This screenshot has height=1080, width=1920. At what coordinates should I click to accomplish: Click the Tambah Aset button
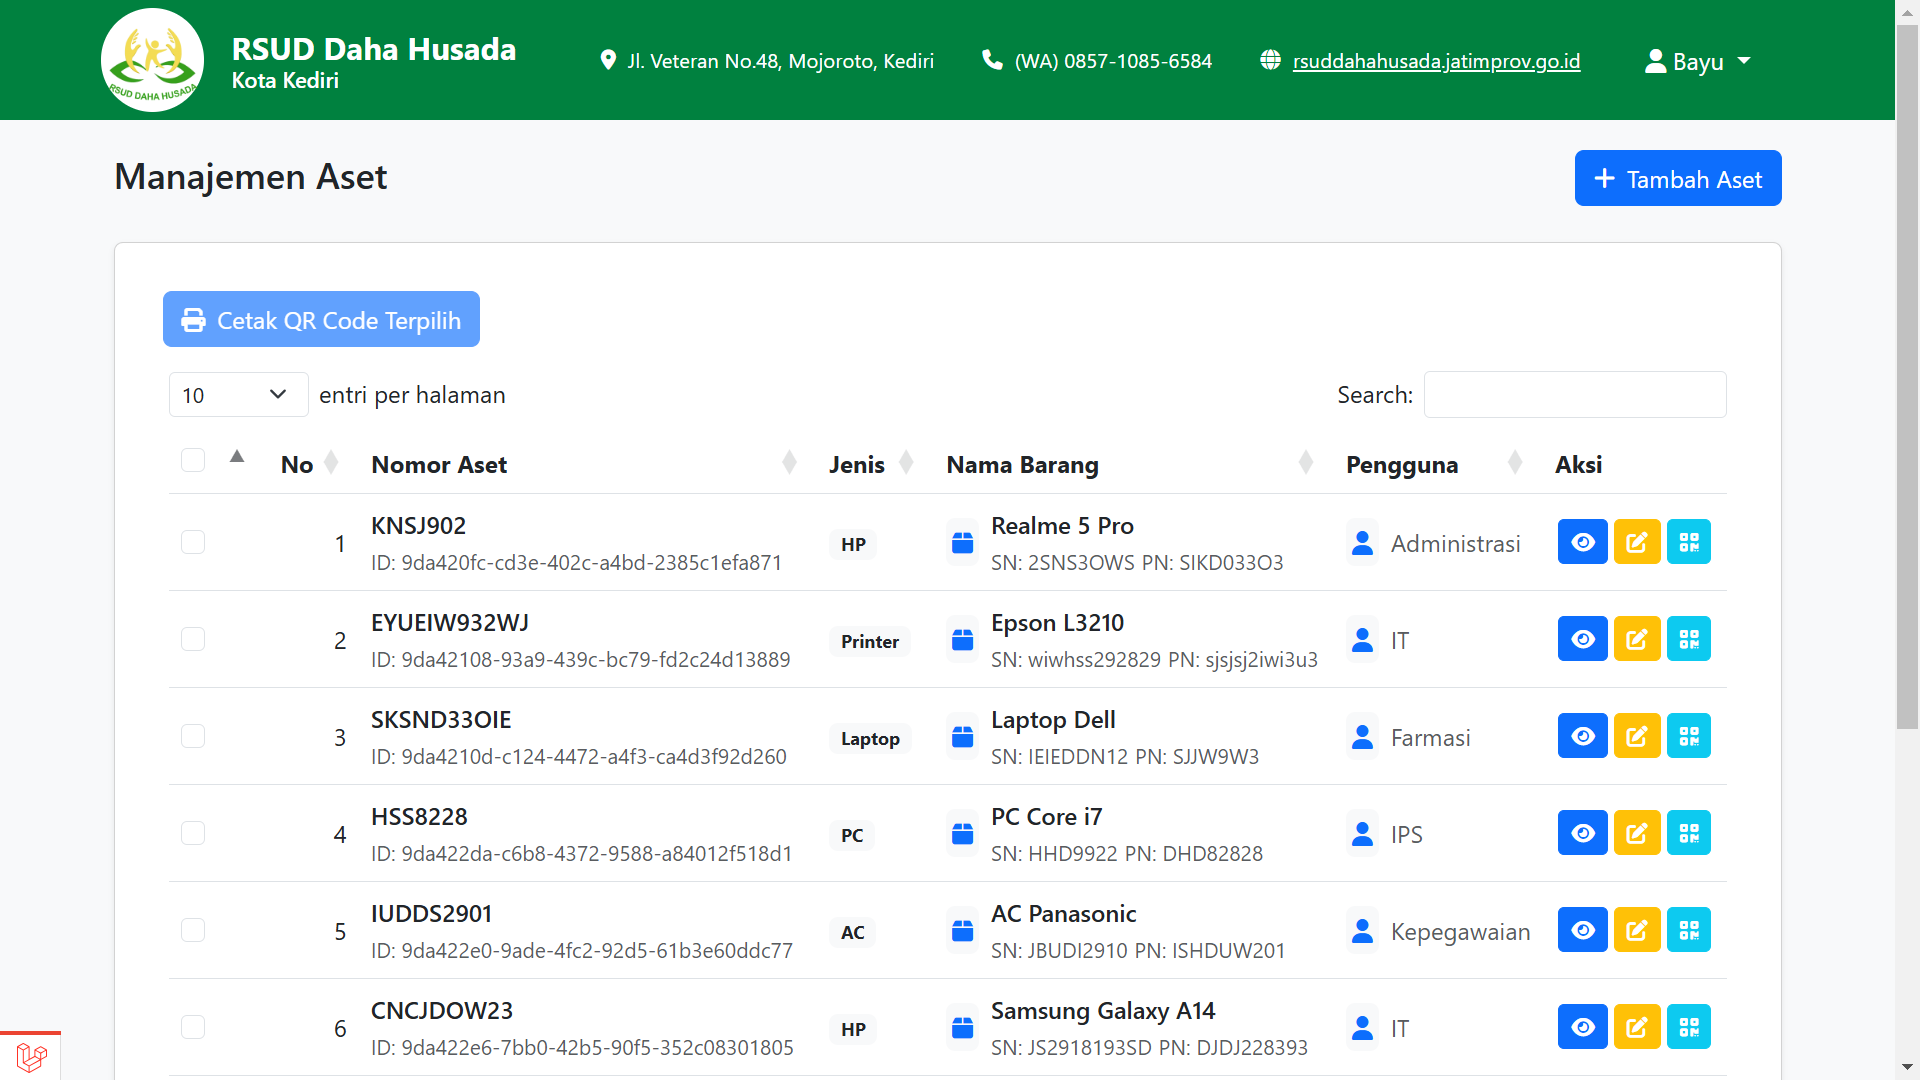pyautogui.click(x=1677, y=178)
